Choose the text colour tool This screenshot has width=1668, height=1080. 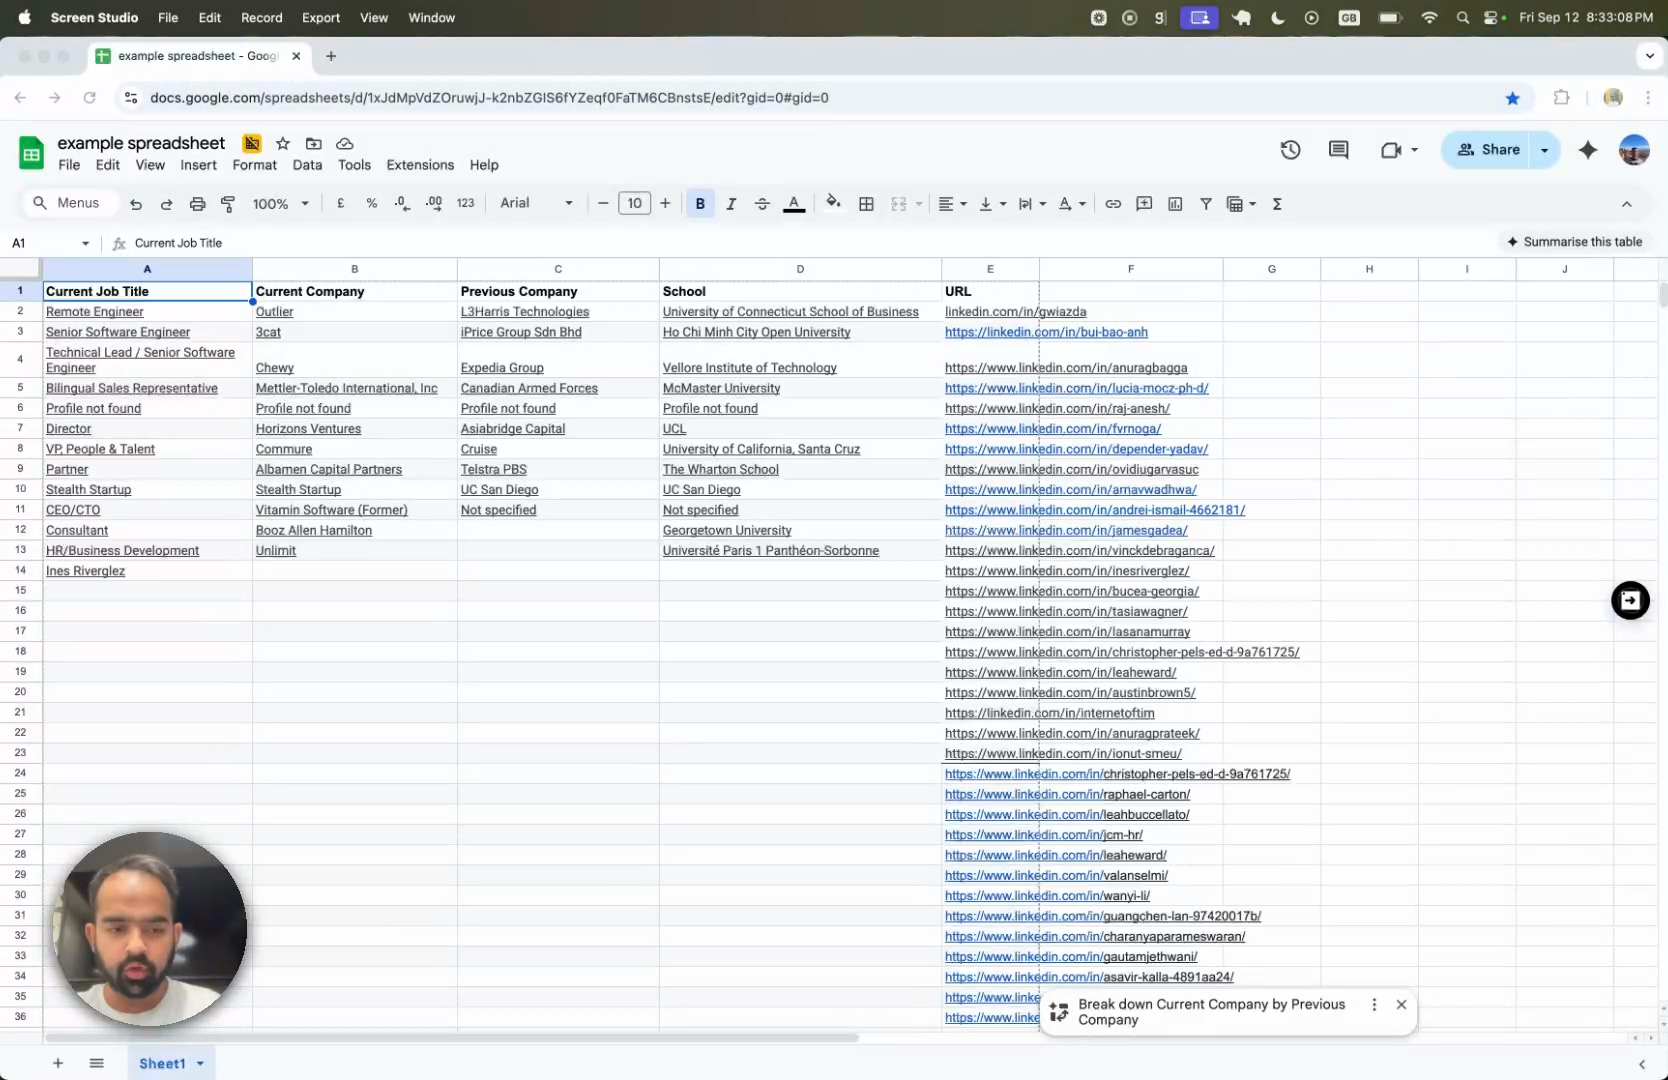[794, 204]
